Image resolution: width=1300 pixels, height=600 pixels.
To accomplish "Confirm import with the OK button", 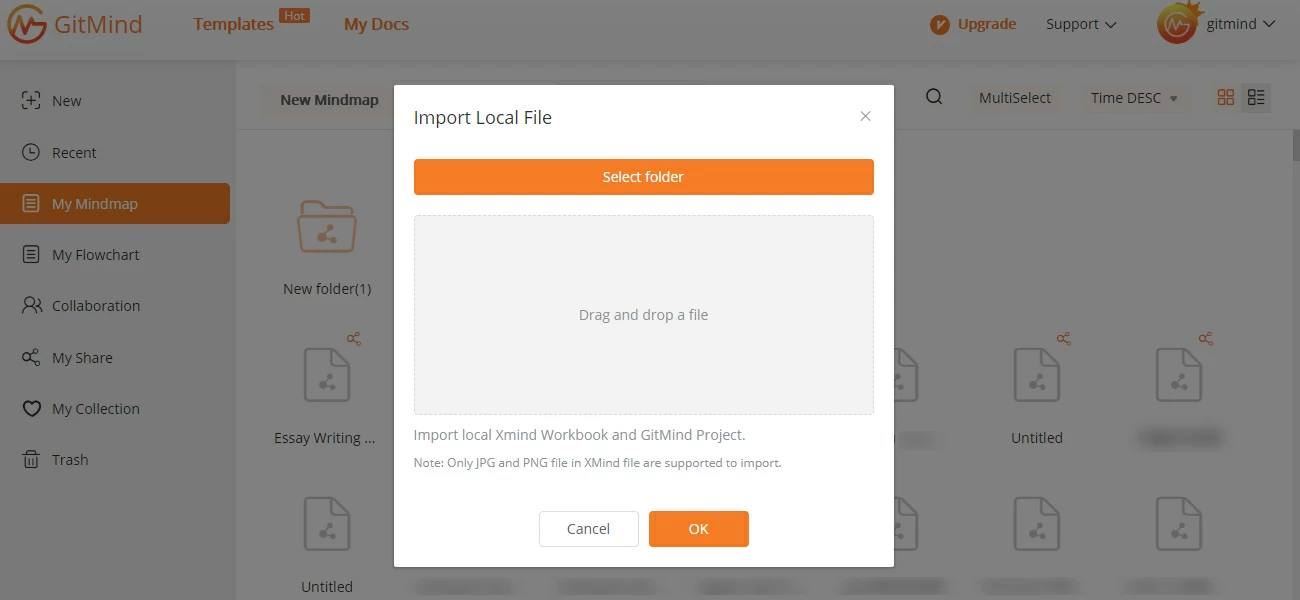I will (x=699, y=529).
